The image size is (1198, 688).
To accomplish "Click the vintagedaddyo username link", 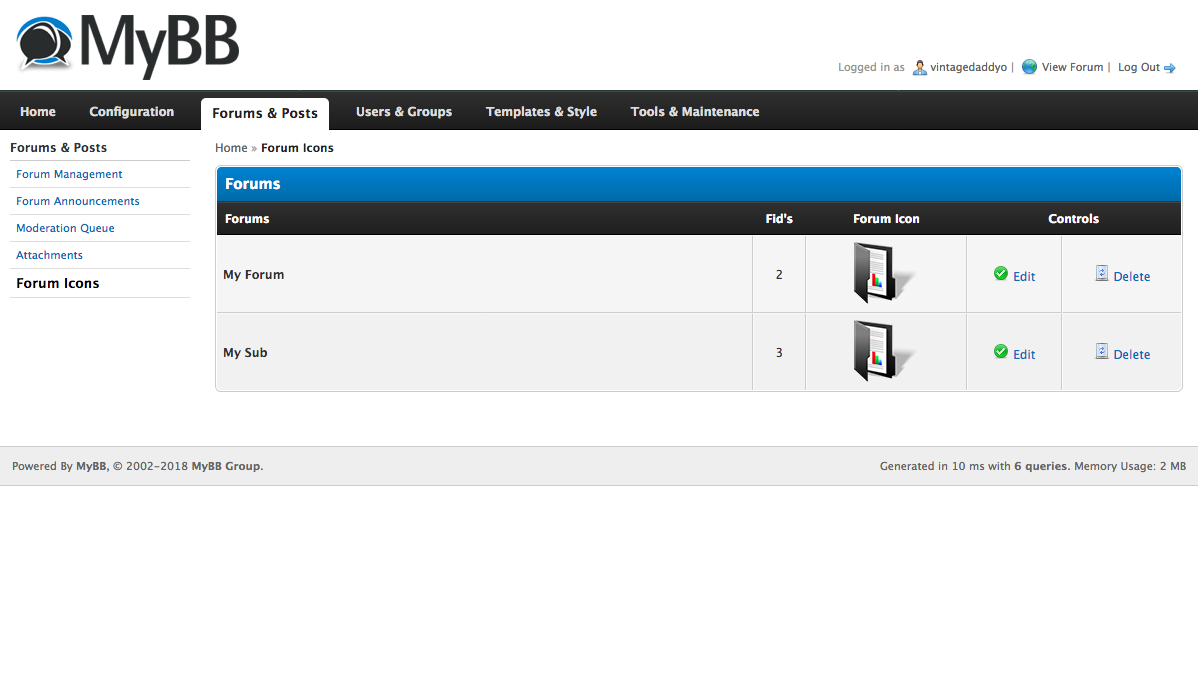I will [968, 67].
